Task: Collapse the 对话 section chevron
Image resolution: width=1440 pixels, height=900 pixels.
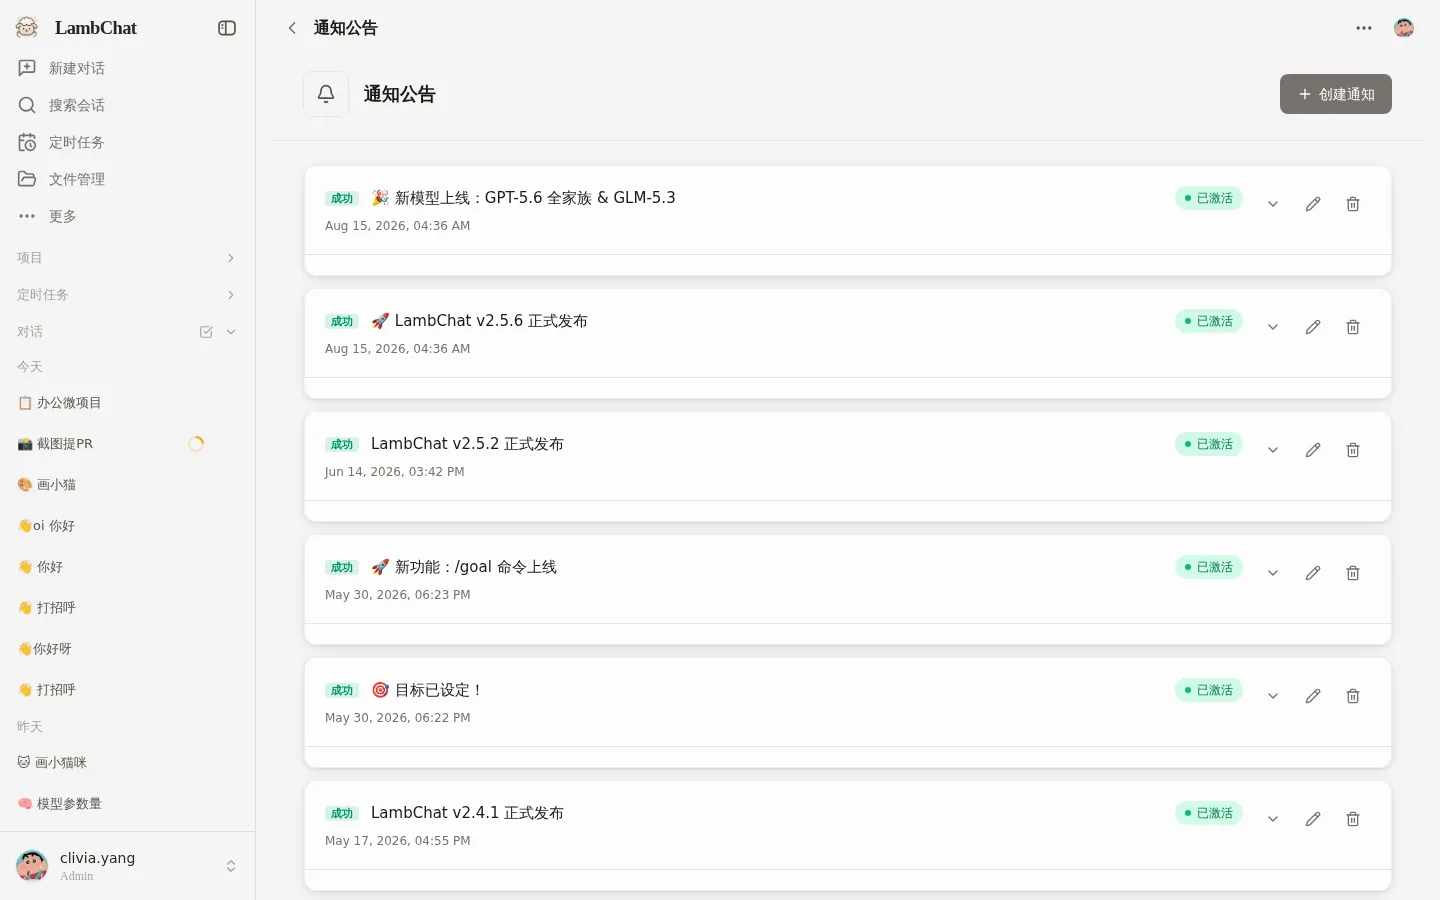Action: click(x=231, y=332)
